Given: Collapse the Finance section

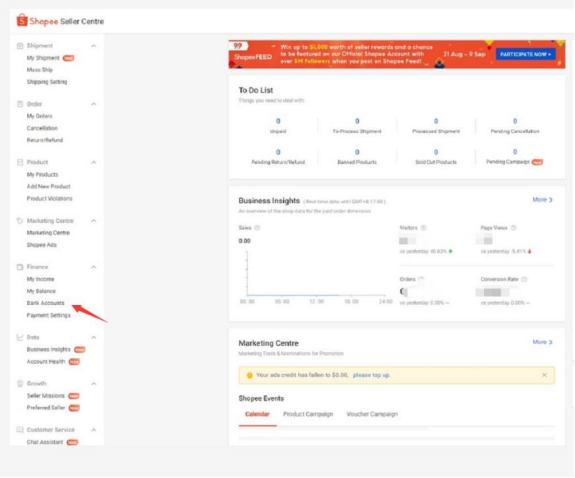Looking at the screenshot, I should [x=94, y=267].
